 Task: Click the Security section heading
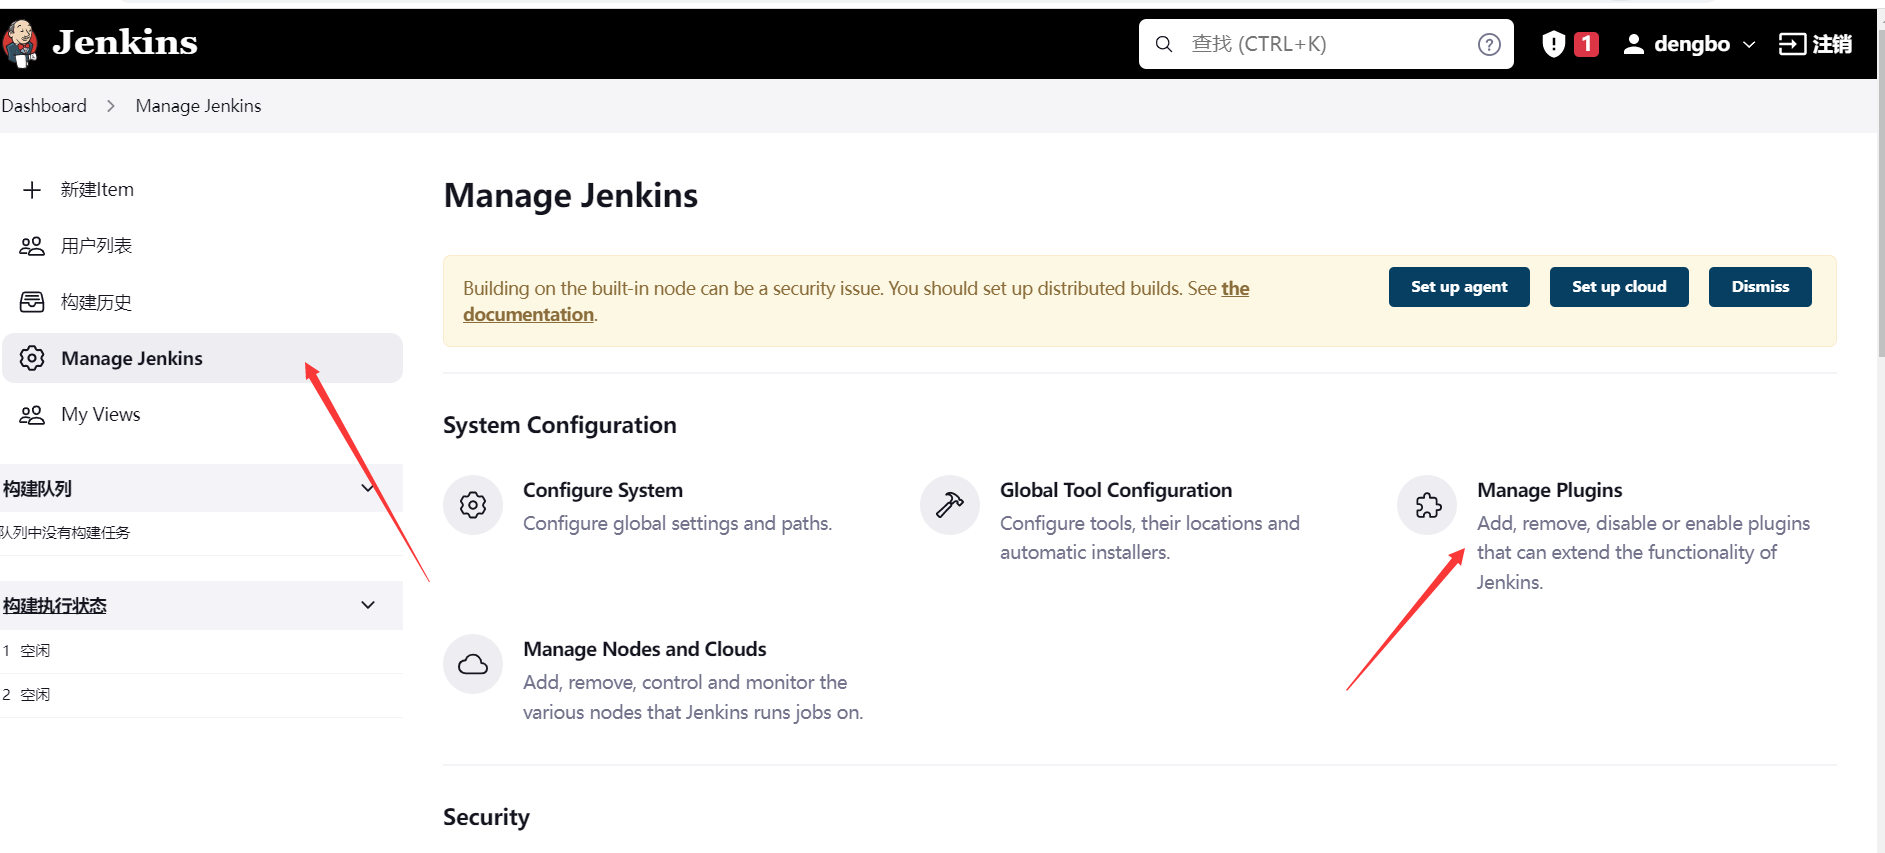[x=486, y=817]
